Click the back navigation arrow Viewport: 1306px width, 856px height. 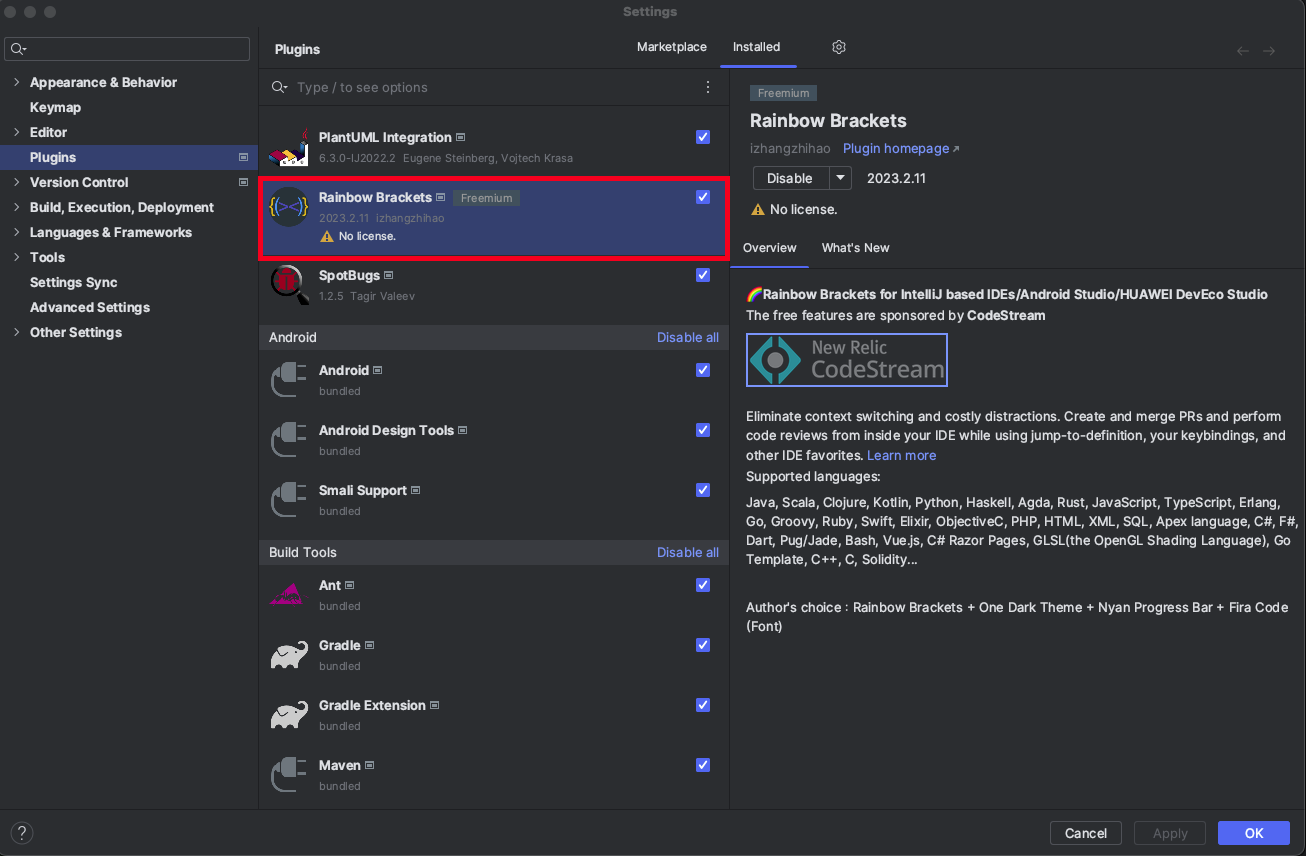pos(1243,50)
